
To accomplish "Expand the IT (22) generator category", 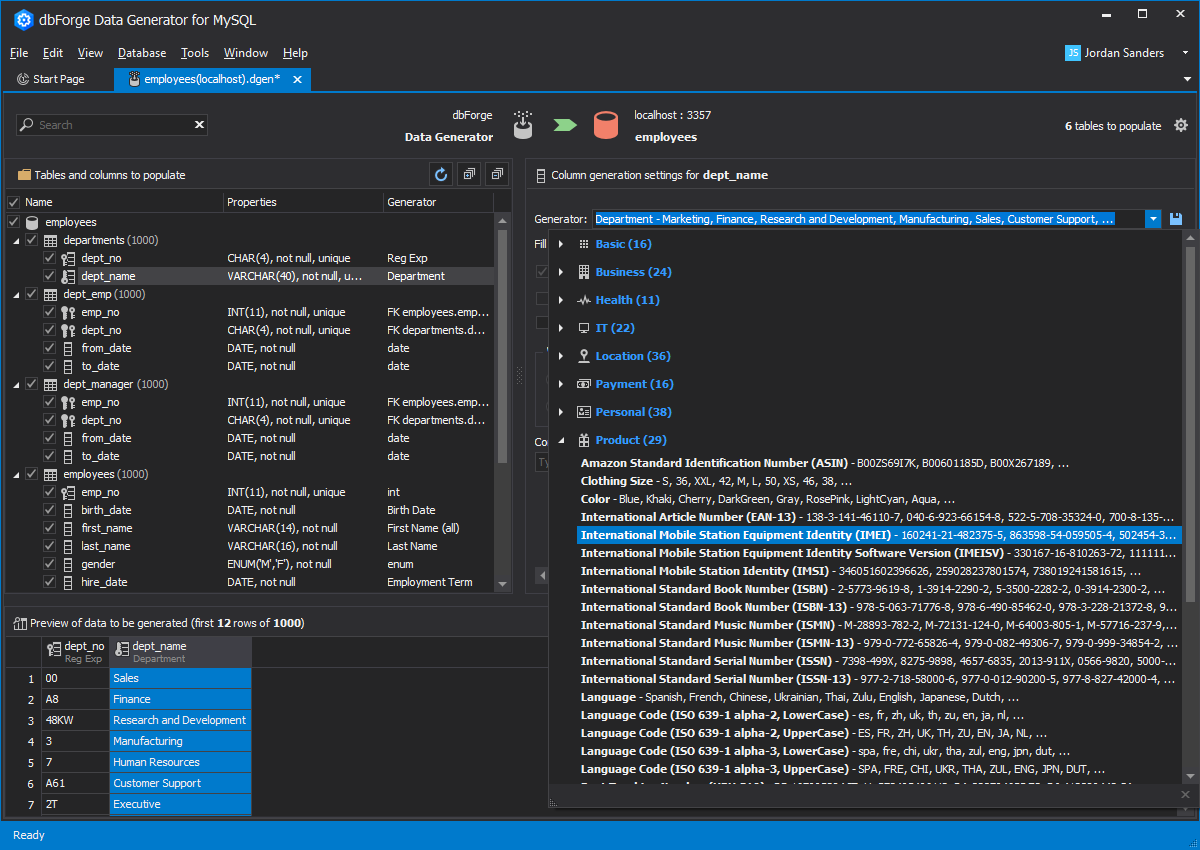I will click(561, 328).
